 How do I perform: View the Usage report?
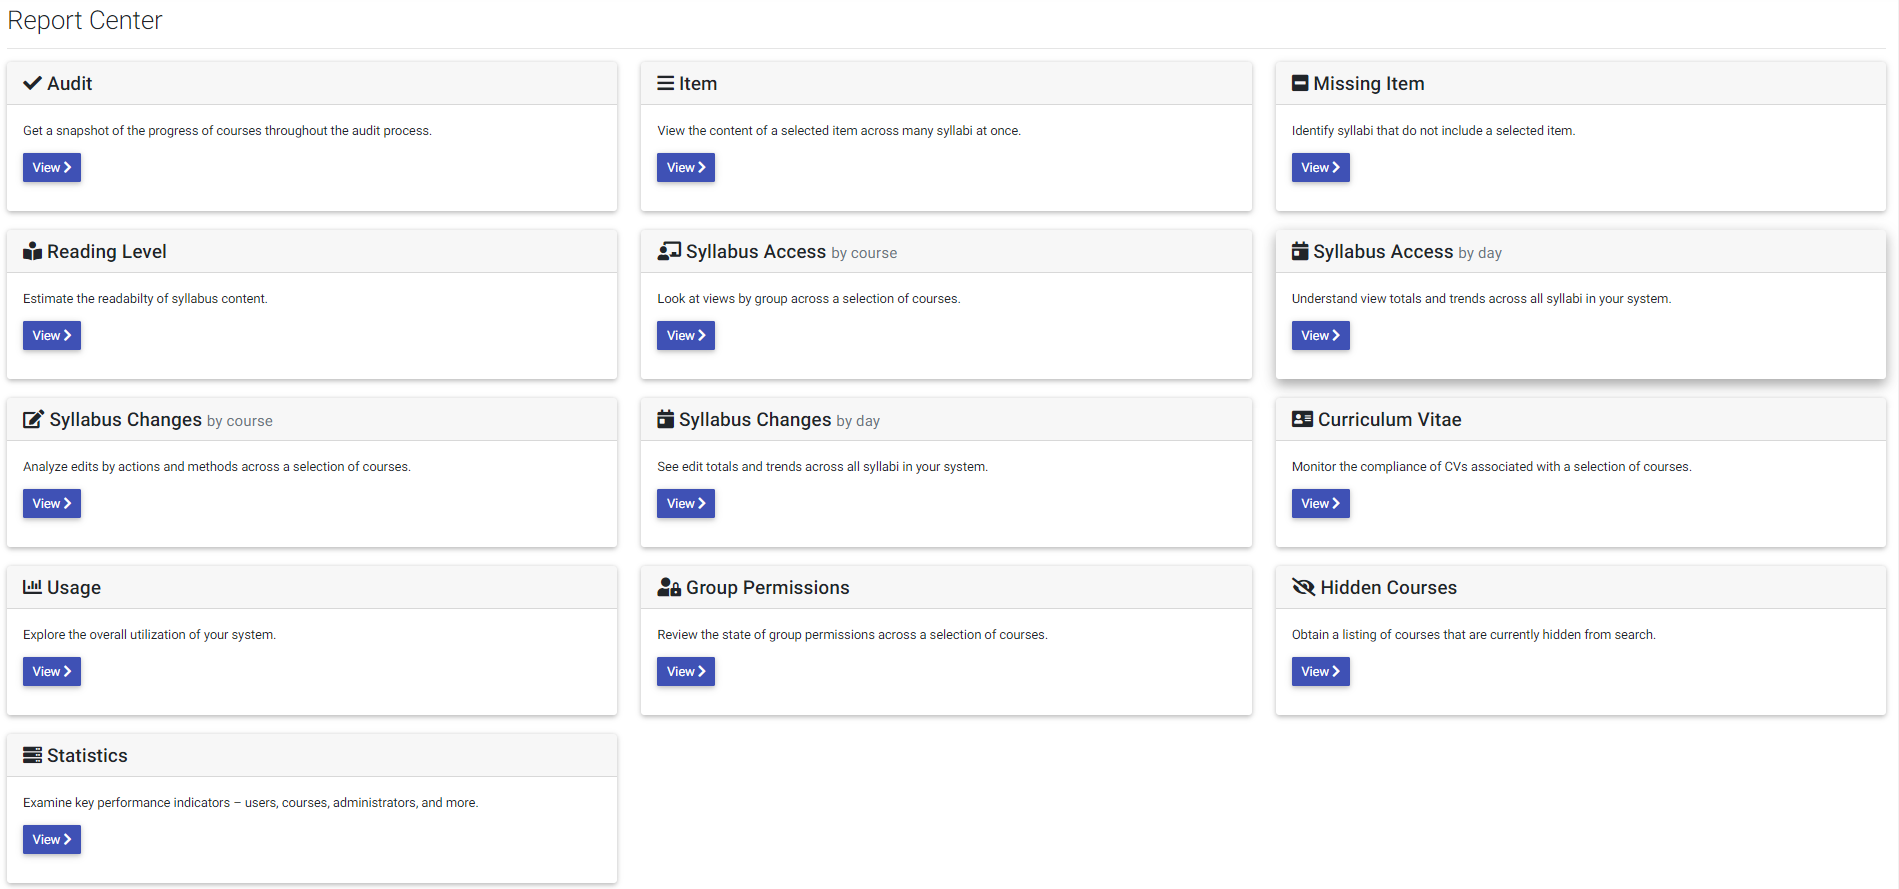[x=52, y=671]
